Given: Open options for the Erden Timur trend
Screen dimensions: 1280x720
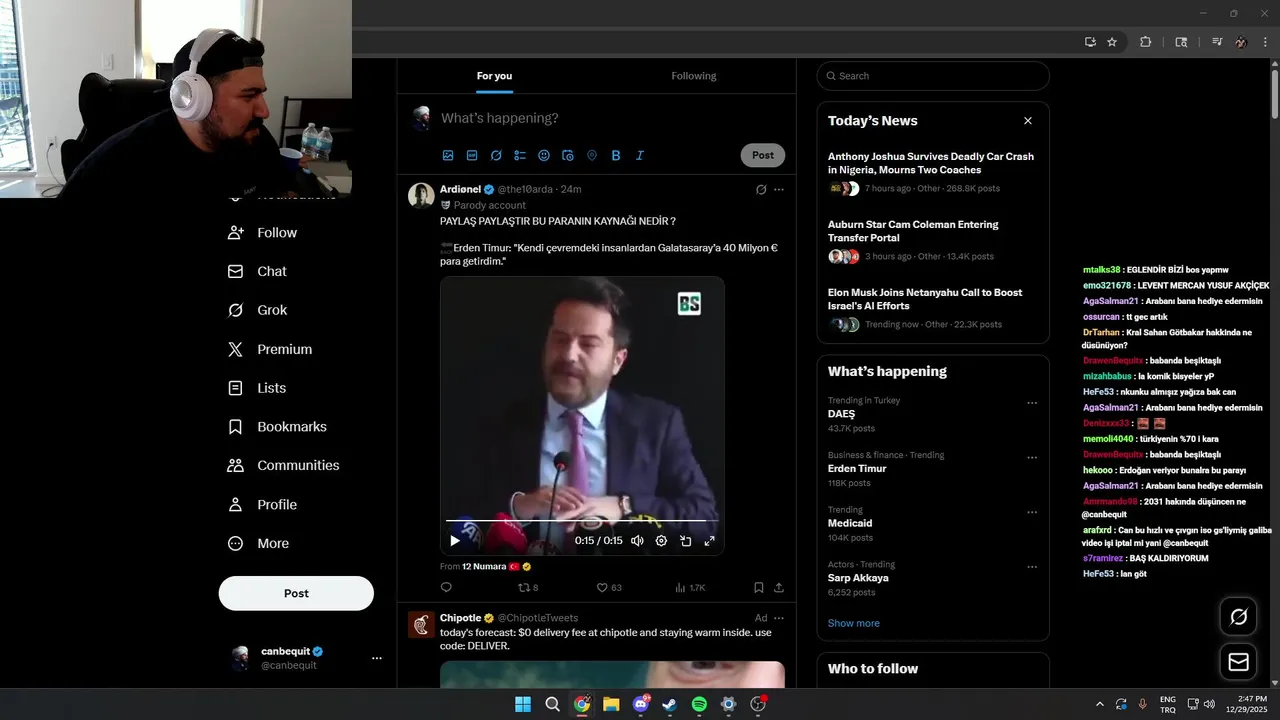Looking at the screenshot, I should coord(1032,458).
